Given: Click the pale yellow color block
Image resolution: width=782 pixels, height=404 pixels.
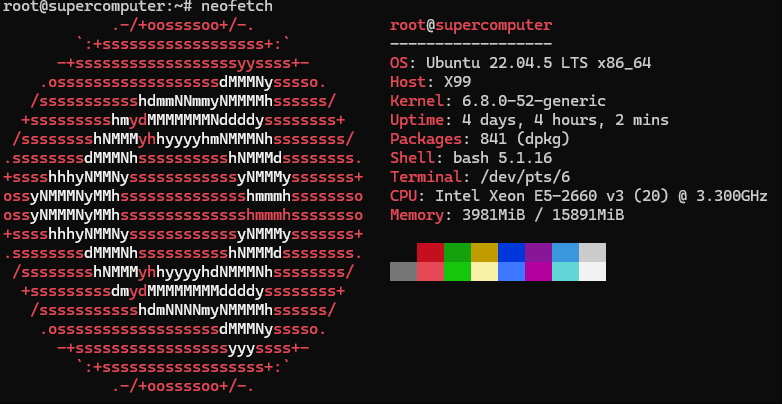Looking at the screenshot, I should tap(484, 271).
